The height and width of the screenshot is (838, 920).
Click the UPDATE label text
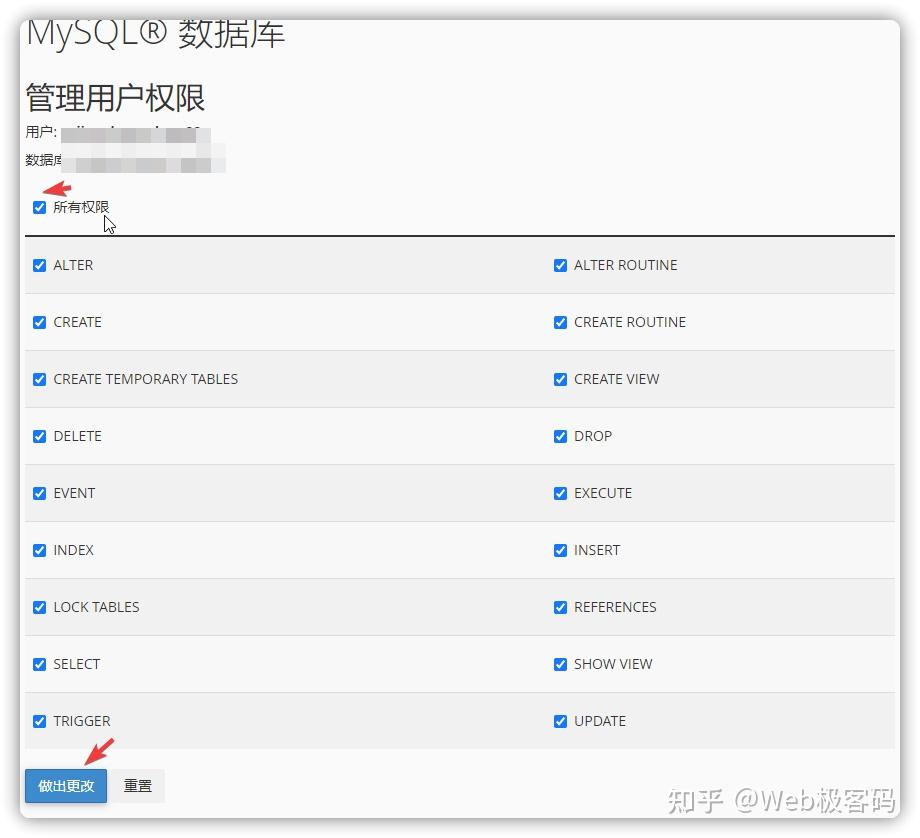click(600, 721)
